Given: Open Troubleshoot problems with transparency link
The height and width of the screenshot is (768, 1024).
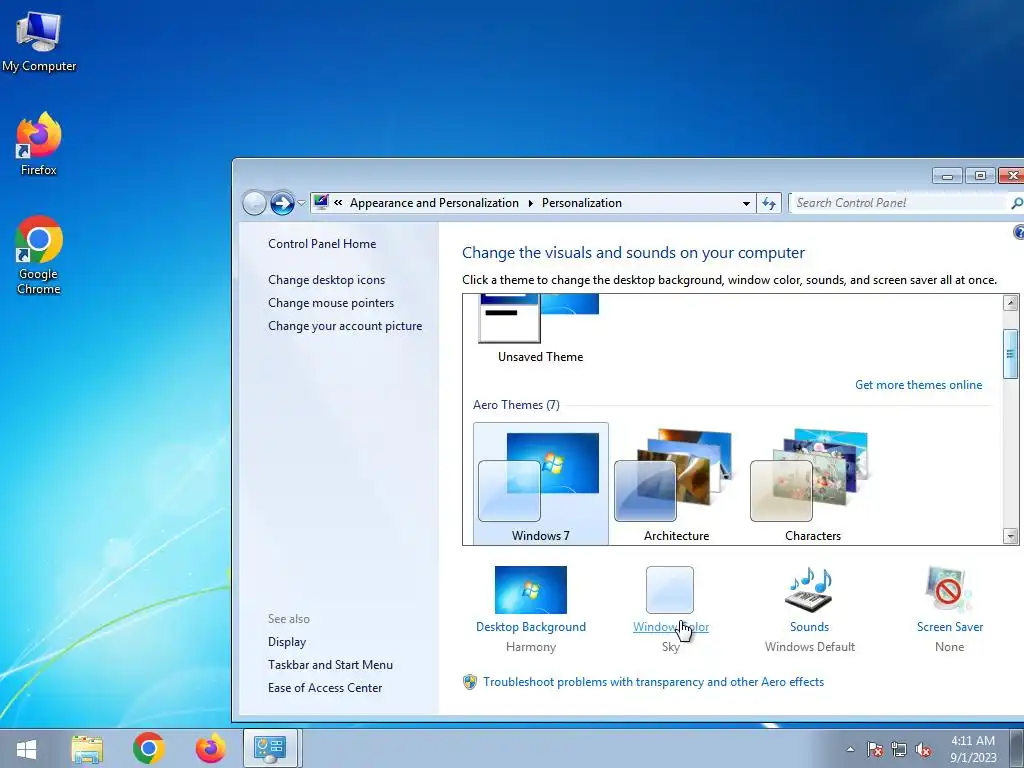Looking at the screenshot, I should coord(653,682).
